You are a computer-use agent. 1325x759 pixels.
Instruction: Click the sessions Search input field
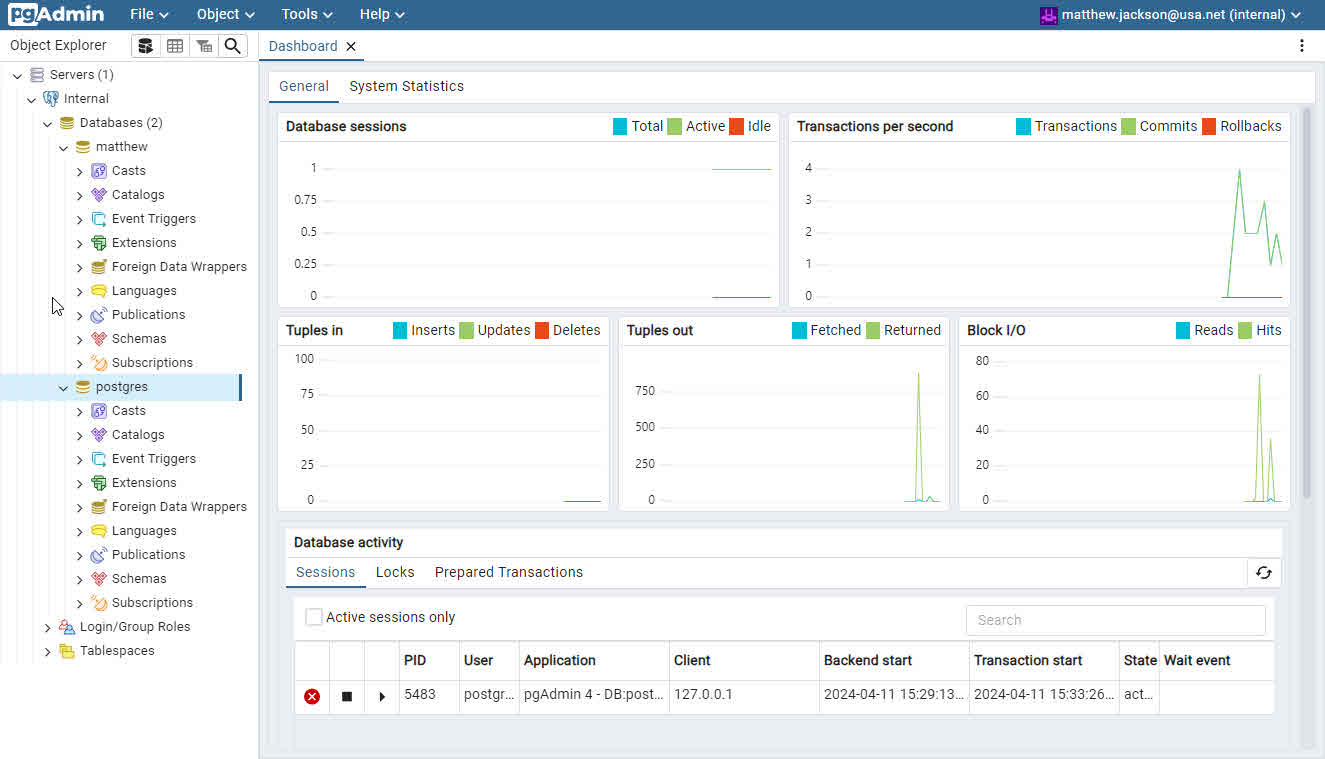(x=1115, y=620)
